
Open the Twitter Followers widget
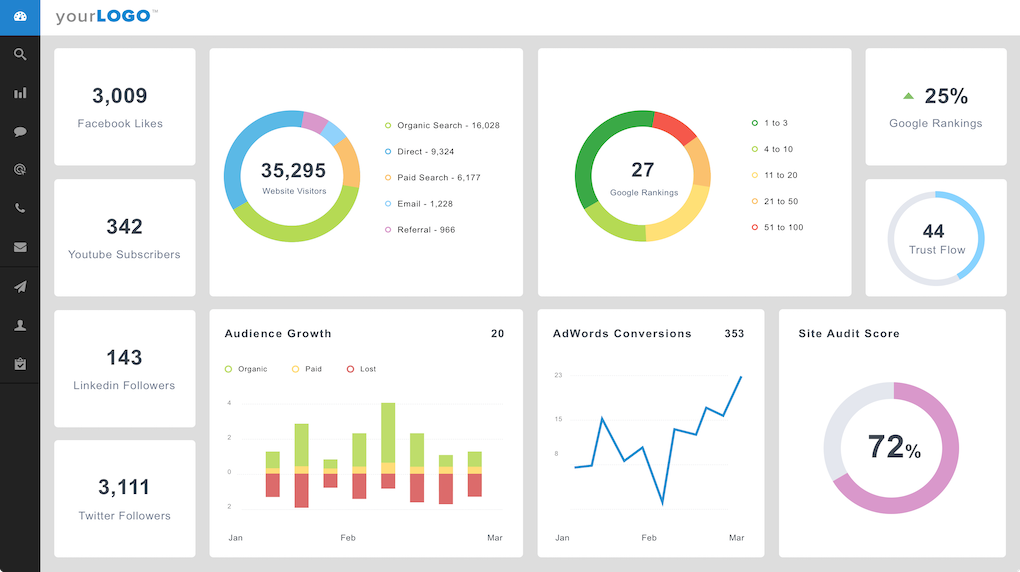tap(124, 498)
